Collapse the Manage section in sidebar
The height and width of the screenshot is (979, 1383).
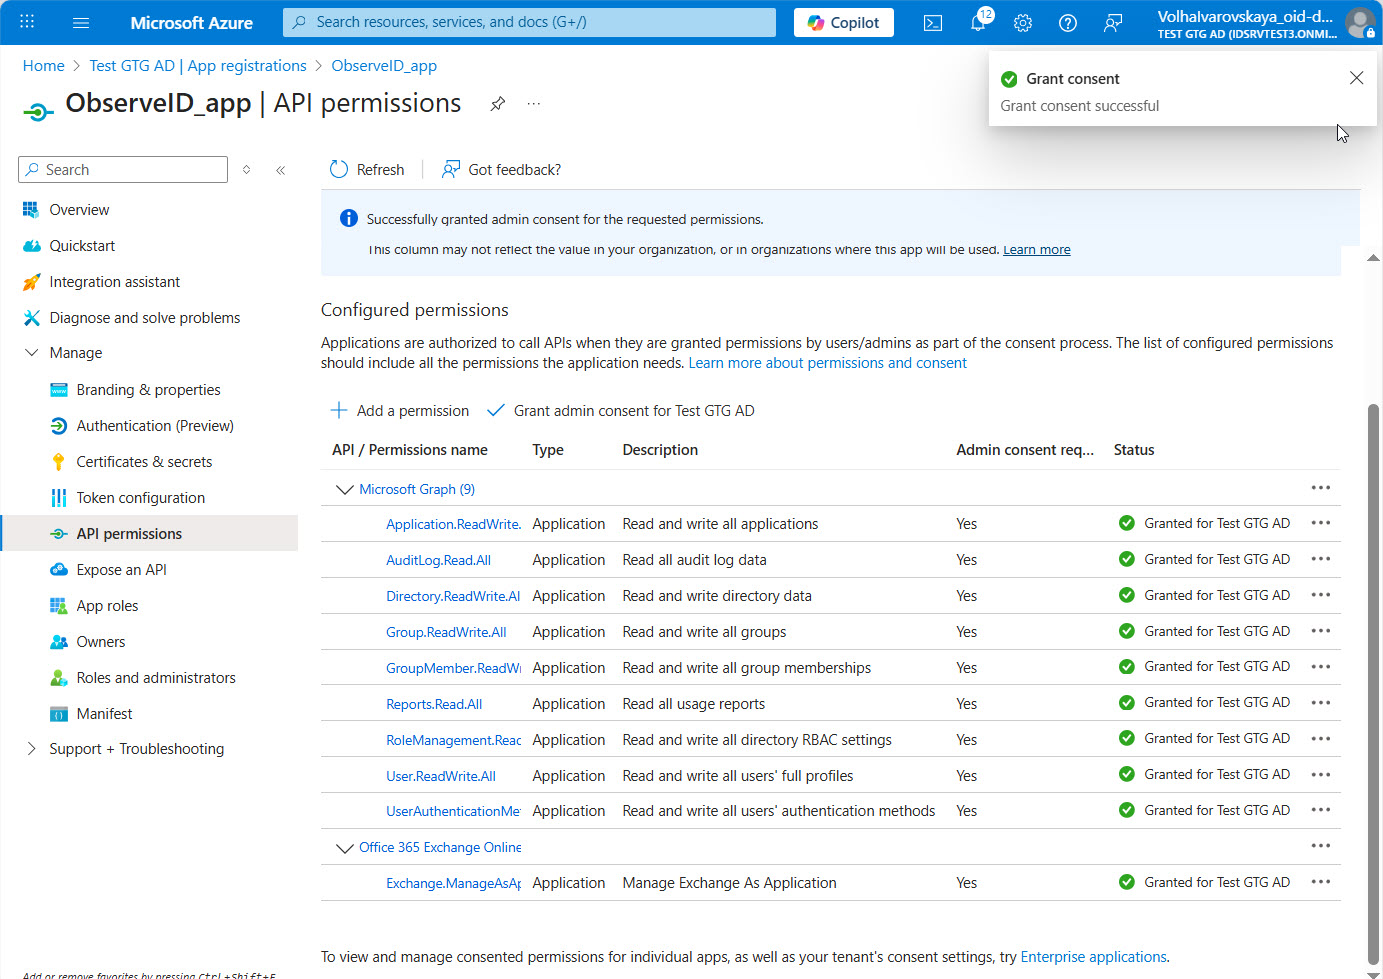pyautogui.click(x=32, y=353)
